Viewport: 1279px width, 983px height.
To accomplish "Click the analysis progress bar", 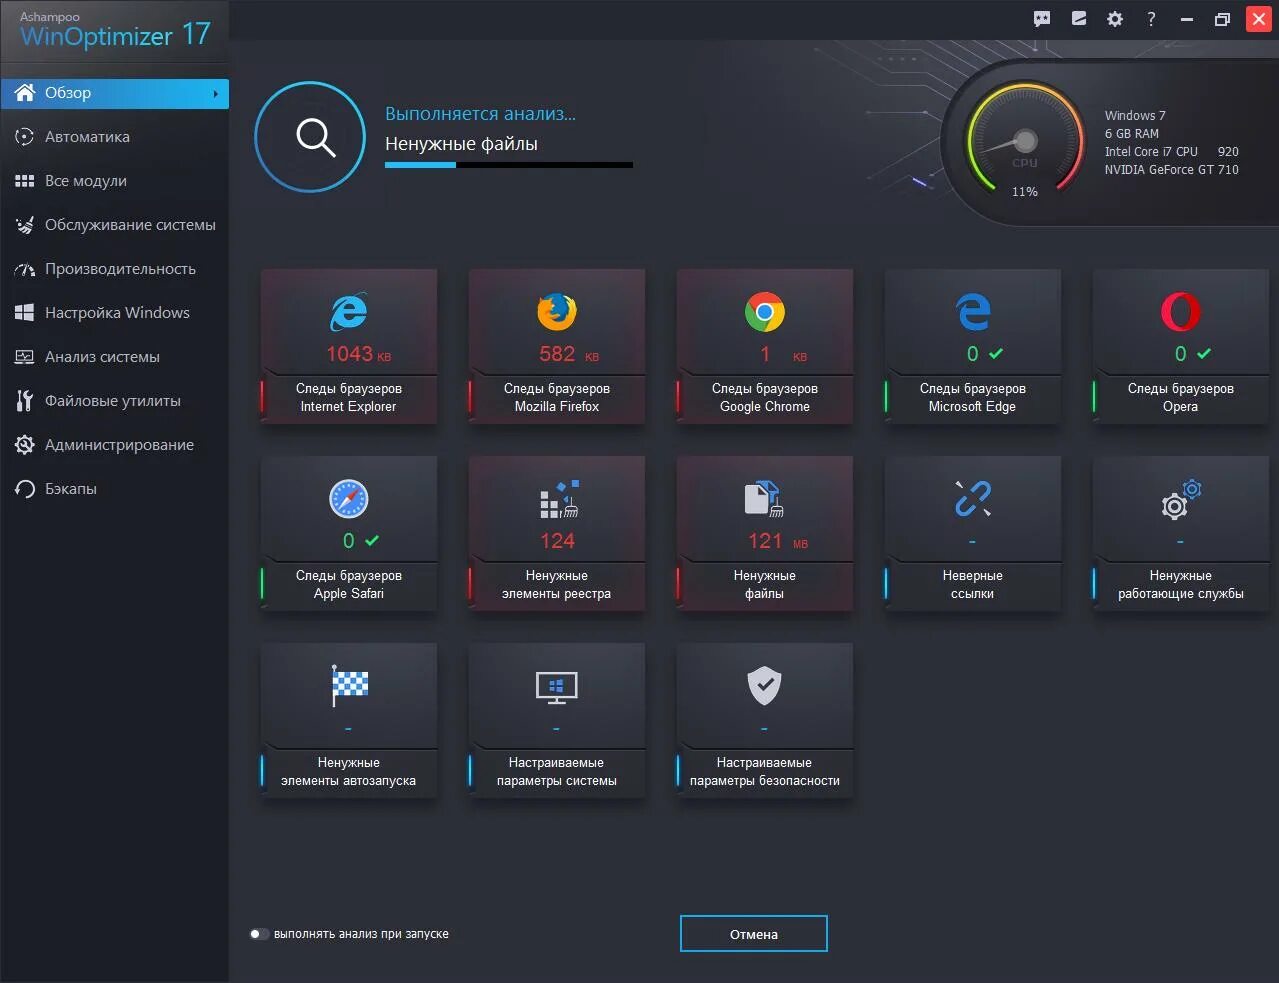I will (x=509, y=165).
